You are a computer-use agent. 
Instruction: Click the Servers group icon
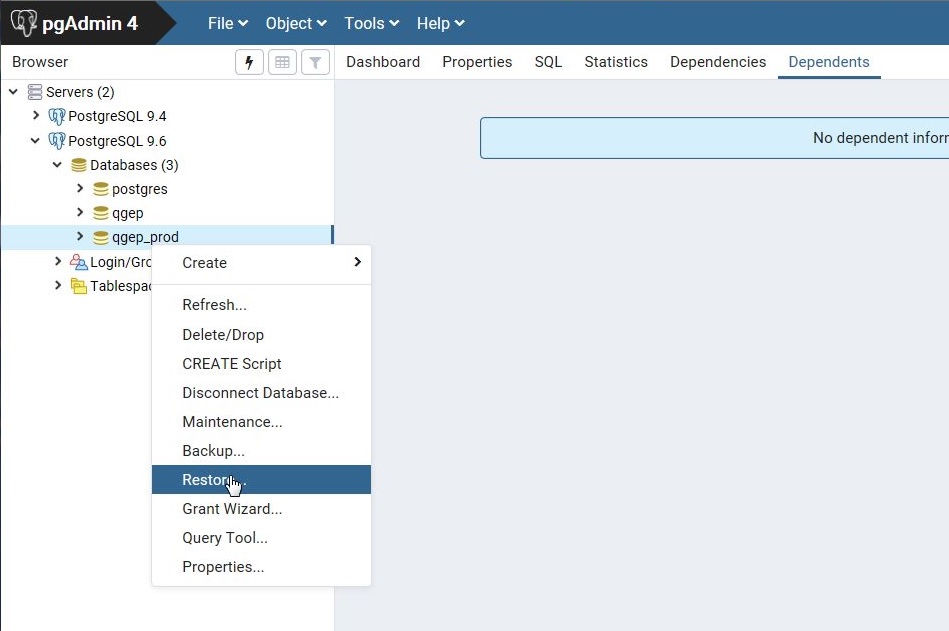click(x=35, y=92)
